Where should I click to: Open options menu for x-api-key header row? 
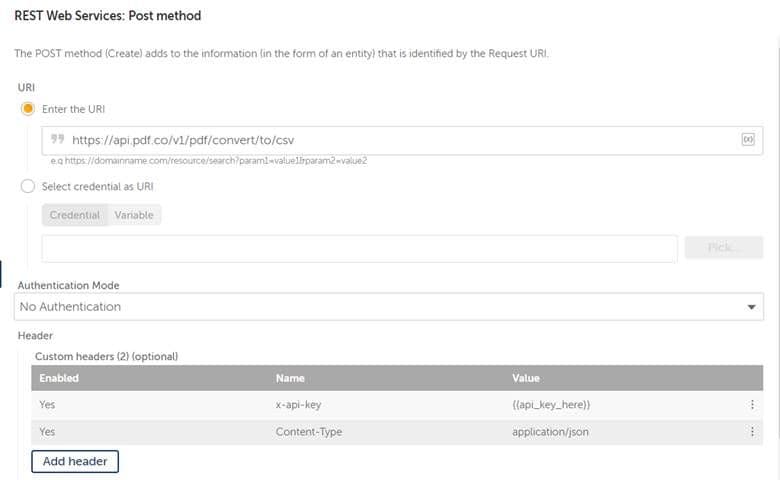[x=752, y=405]
